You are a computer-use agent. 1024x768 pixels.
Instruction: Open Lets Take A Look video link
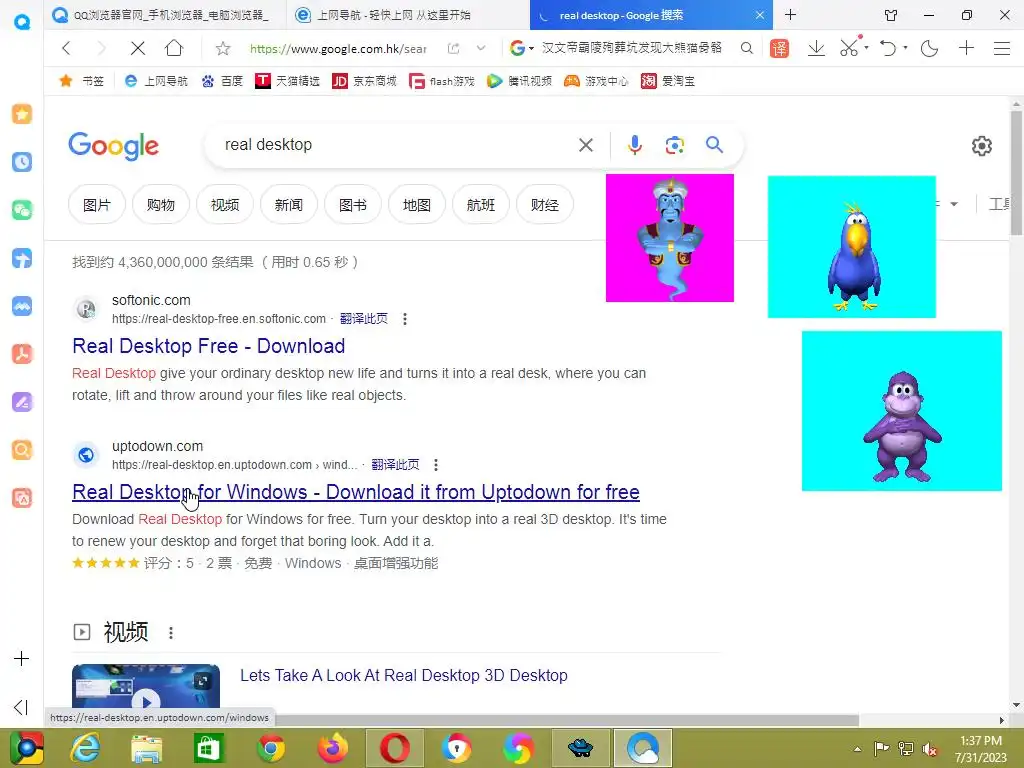pos(404,675)
